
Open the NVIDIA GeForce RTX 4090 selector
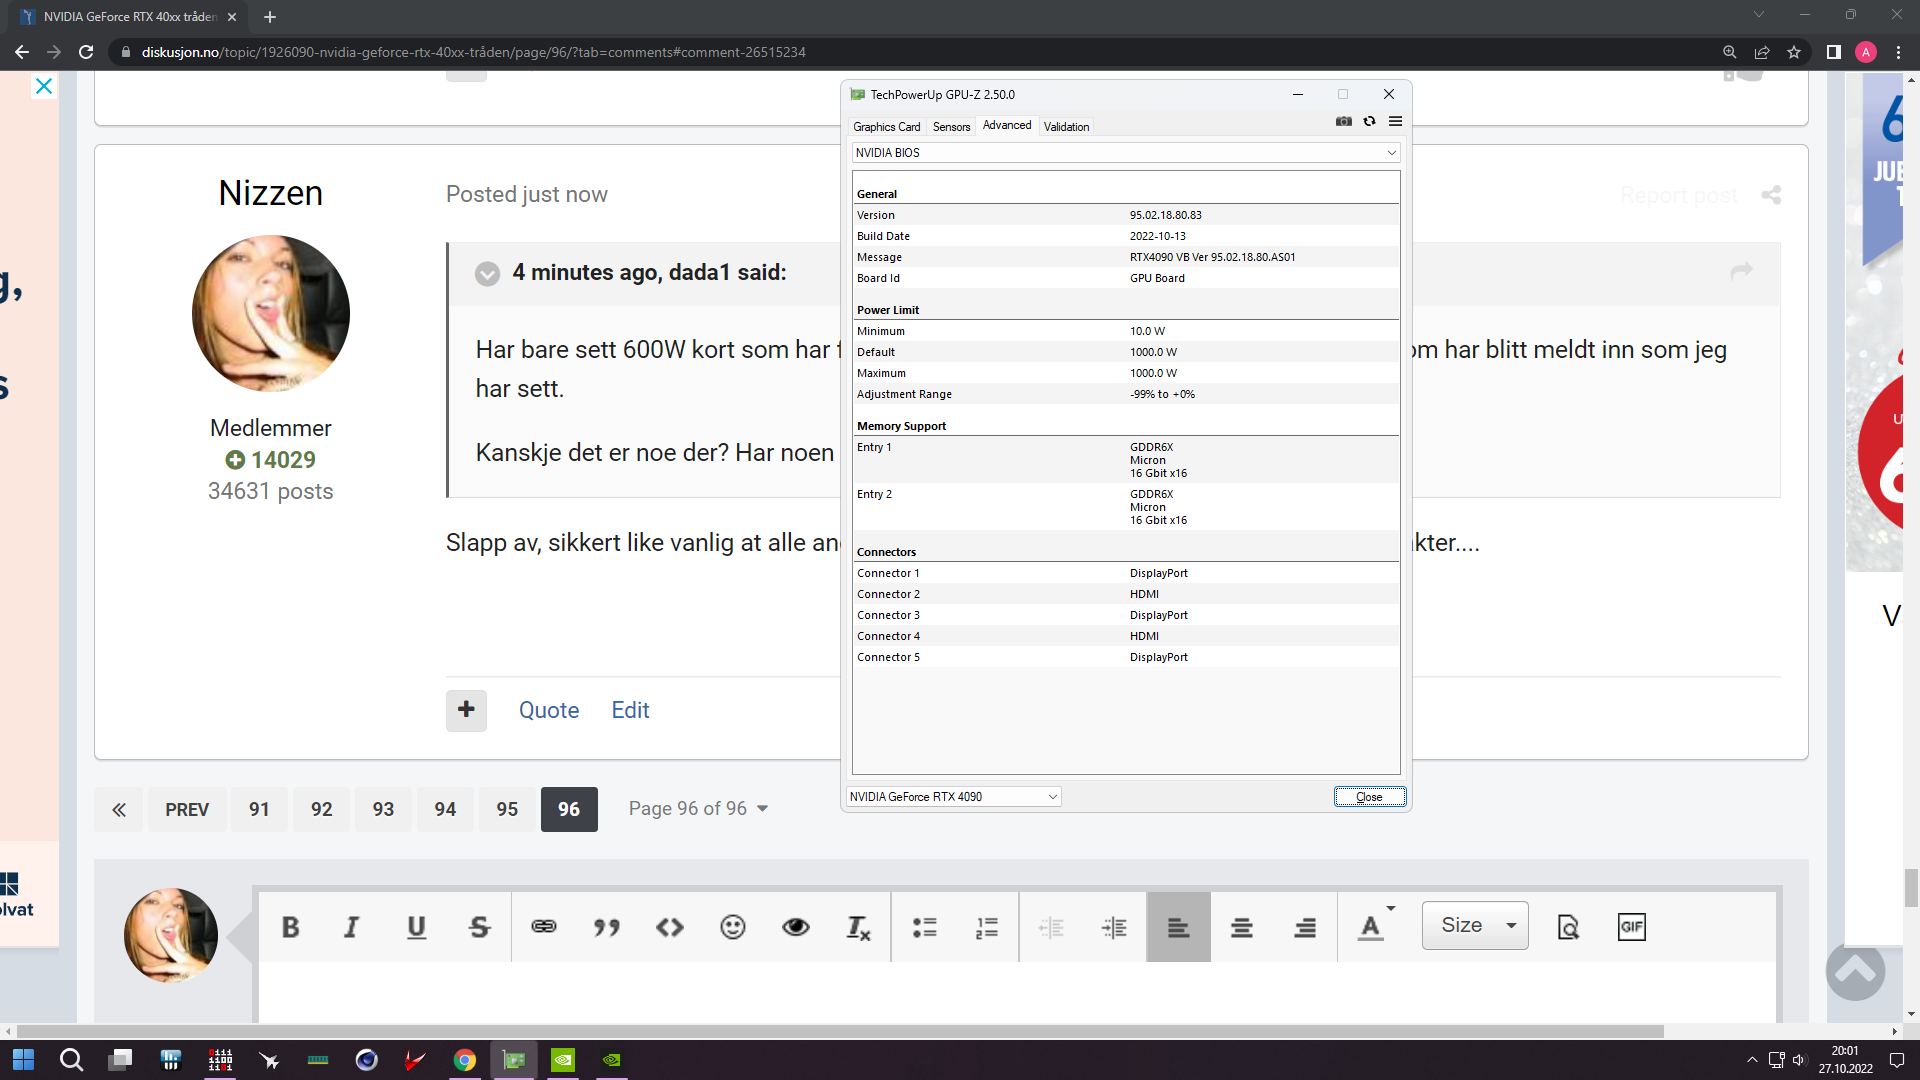point(953,797)
